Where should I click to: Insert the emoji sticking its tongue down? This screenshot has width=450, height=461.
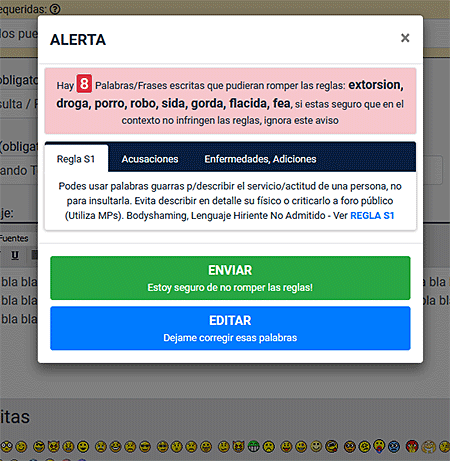(x=379, y=446)
